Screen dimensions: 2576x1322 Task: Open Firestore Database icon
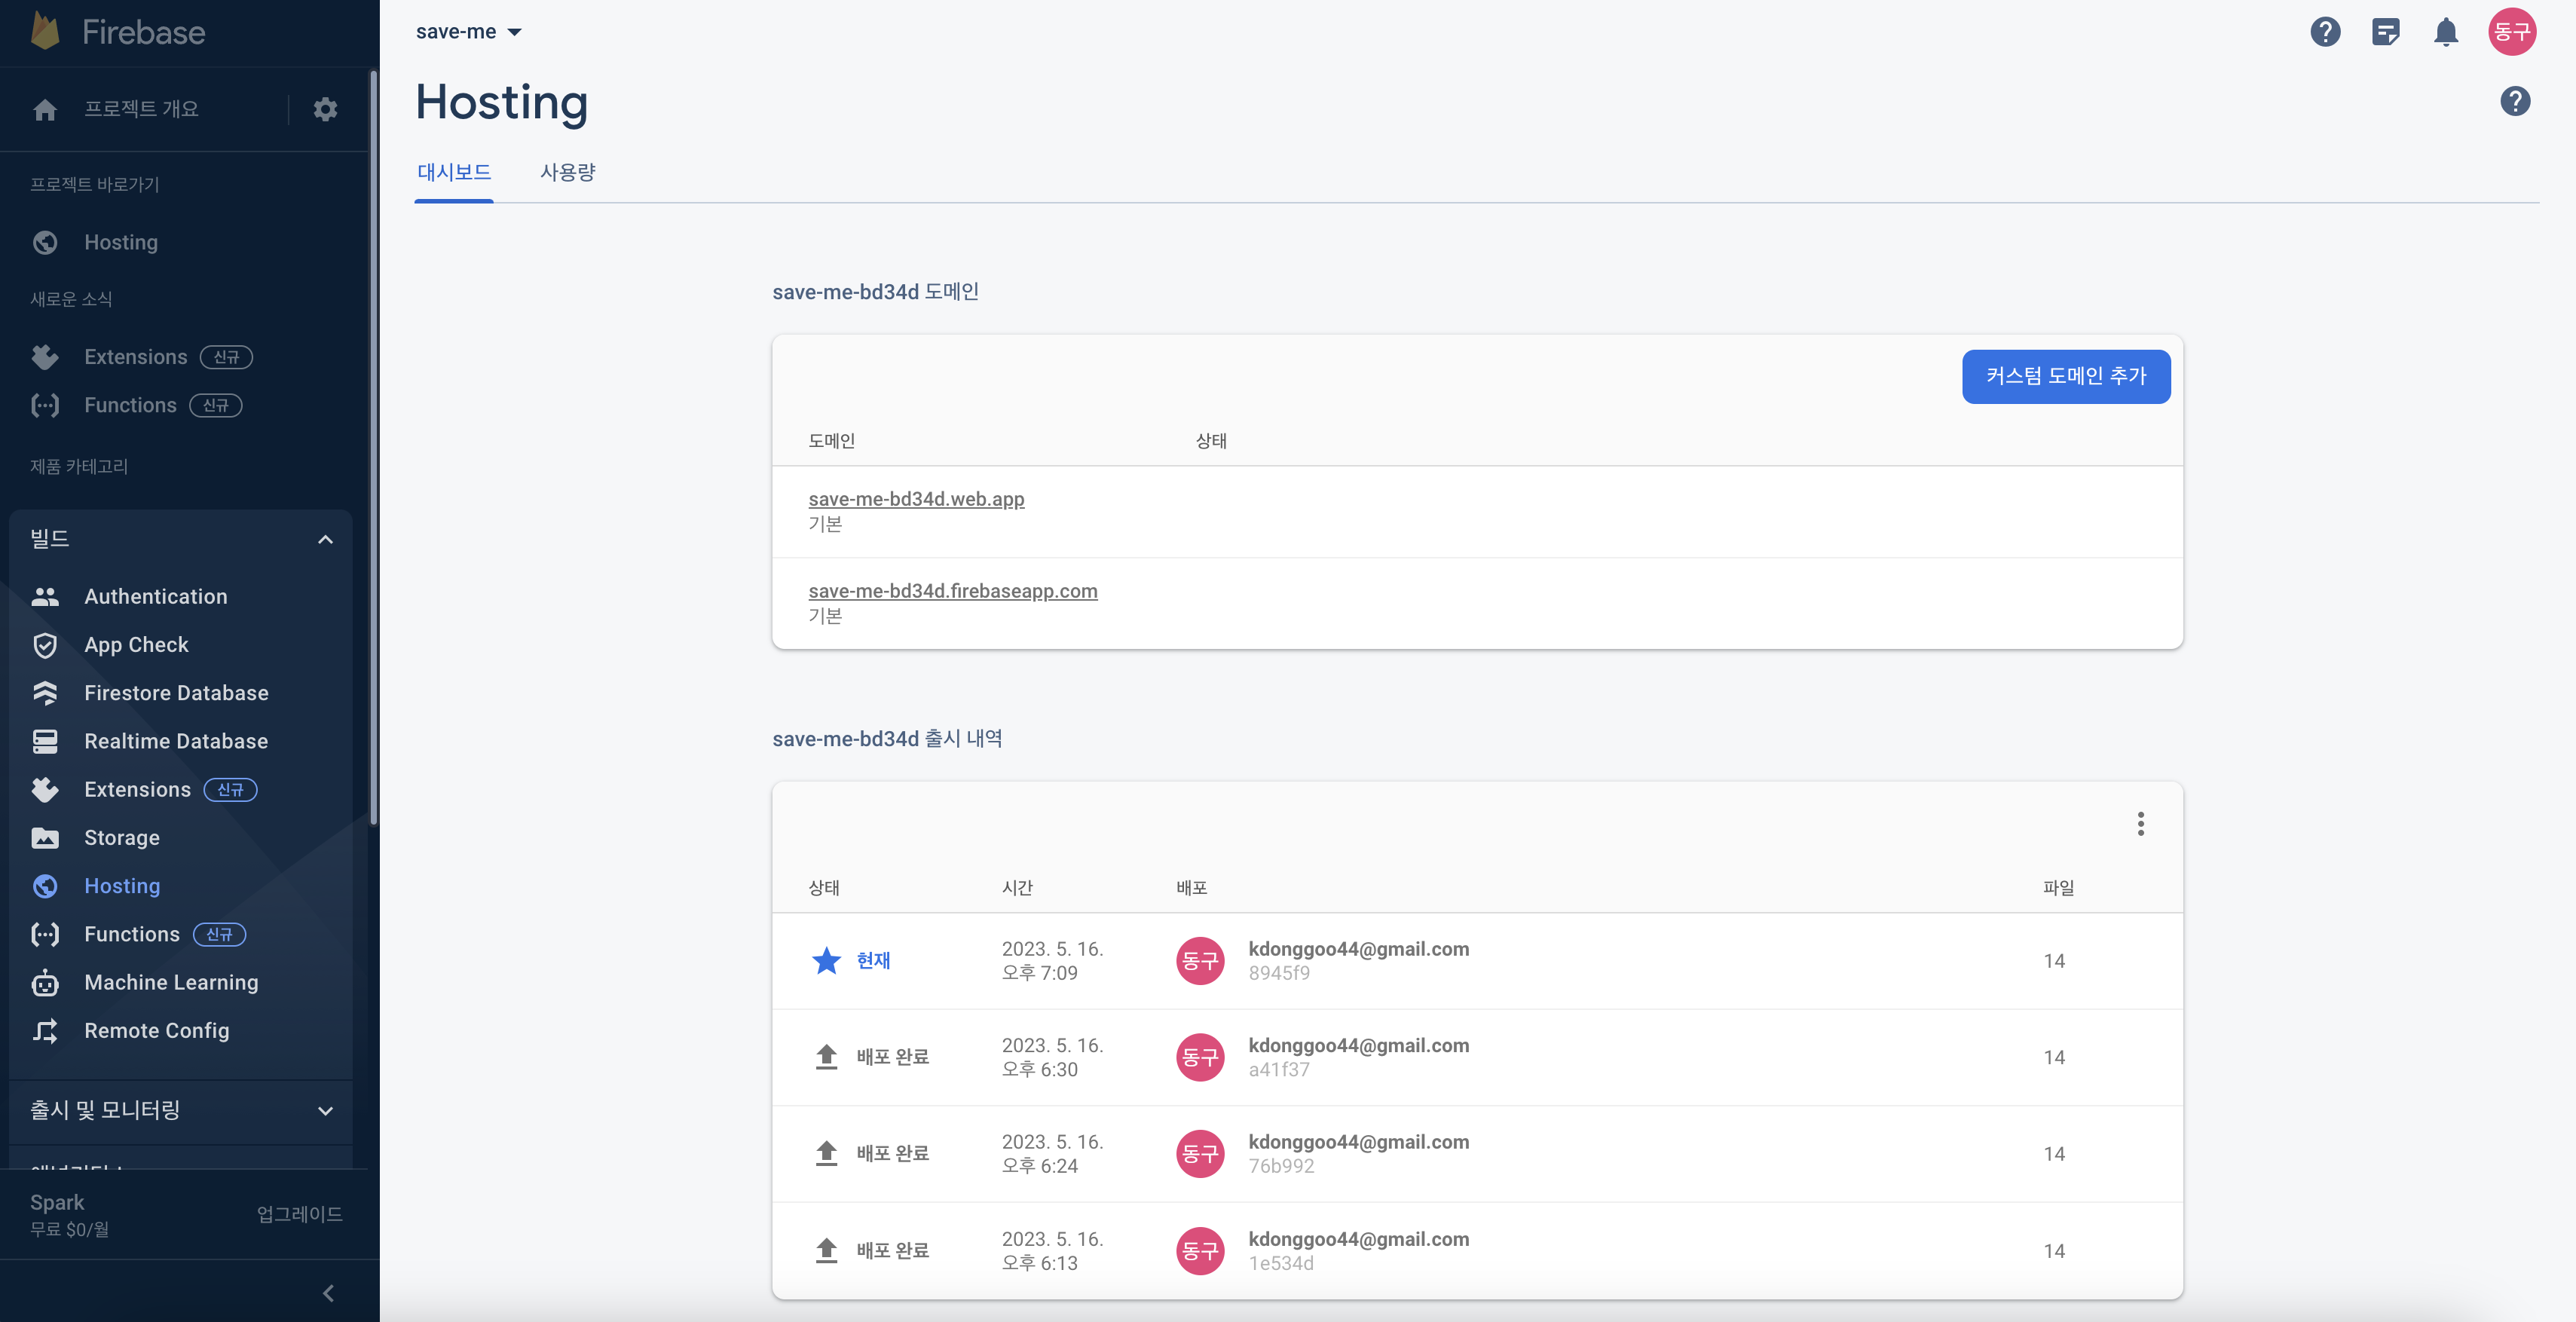(x=45, y=693)
